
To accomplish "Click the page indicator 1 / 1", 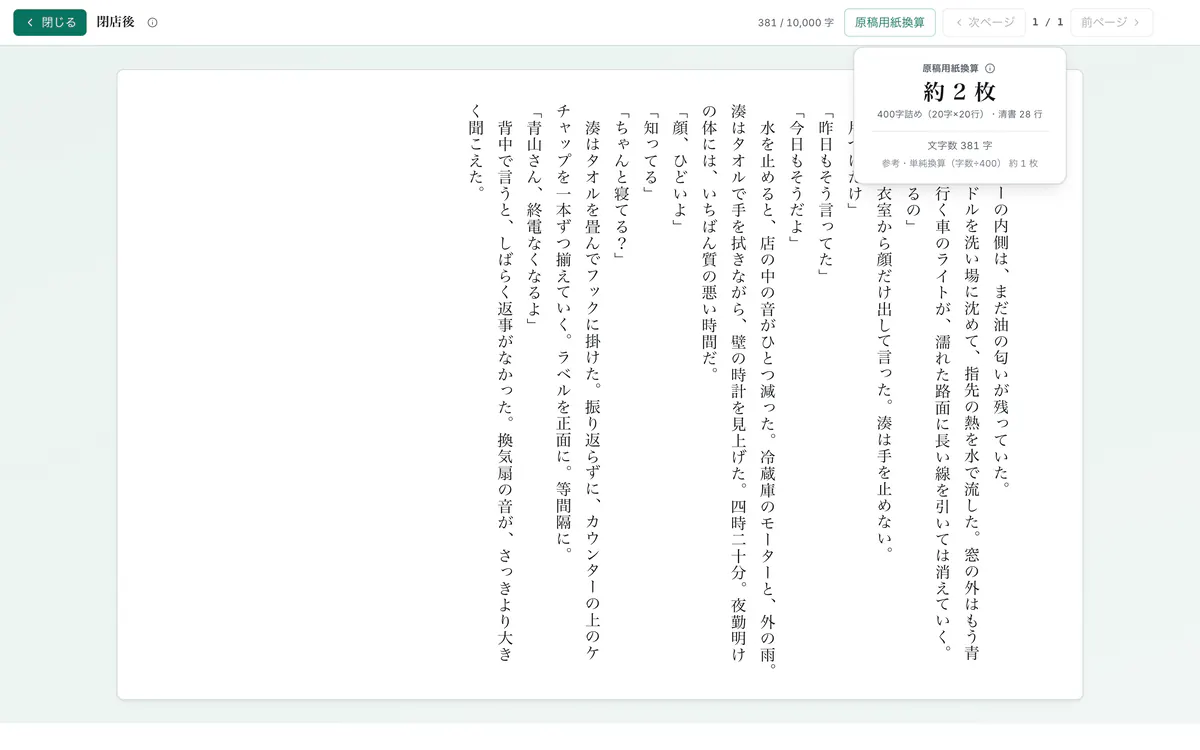I will pos(1048,22).
